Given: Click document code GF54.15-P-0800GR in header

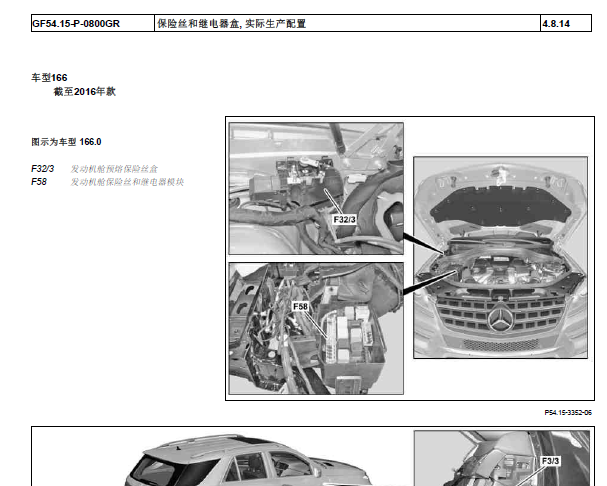Looking at the screenshot, I should pyautogui.click(x=76, y=24).
